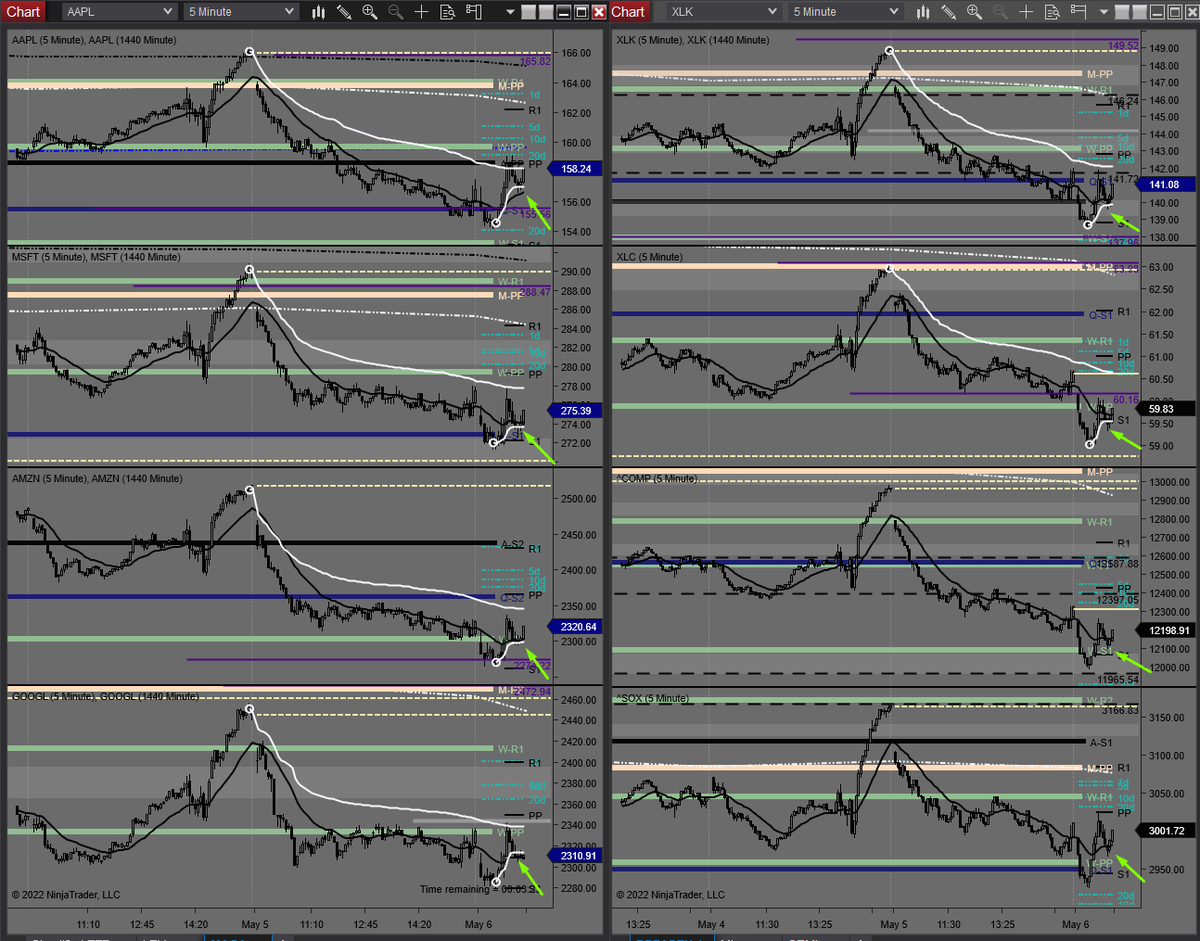1200x941 pixels.
Task: Click the Chart title of the XLK window
Action: (628, 12)
